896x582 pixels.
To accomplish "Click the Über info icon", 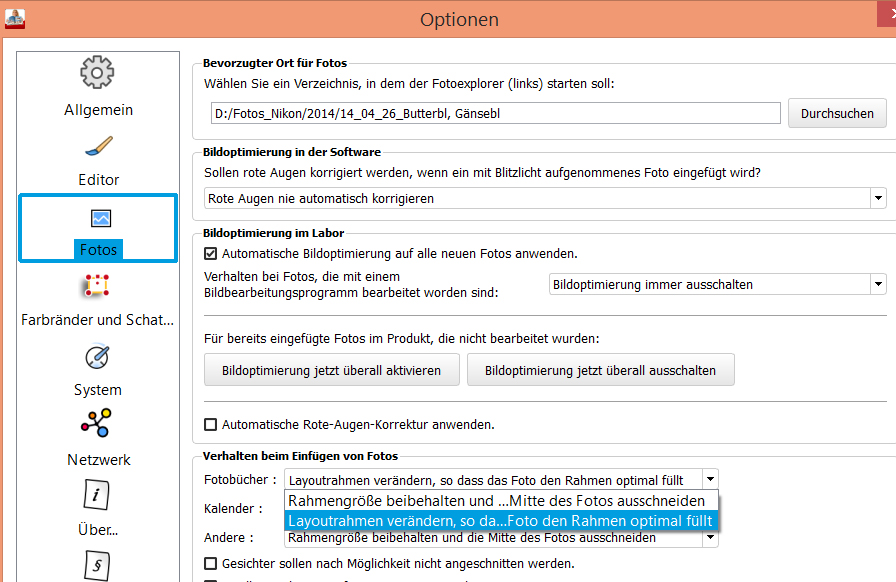I will click(98, 495).
